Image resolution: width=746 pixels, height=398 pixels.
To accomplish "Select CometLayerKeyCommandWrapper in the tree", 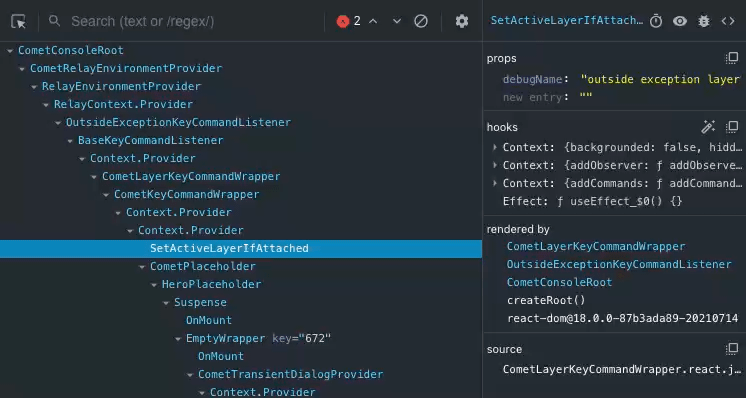I will (x=191, y=176).
